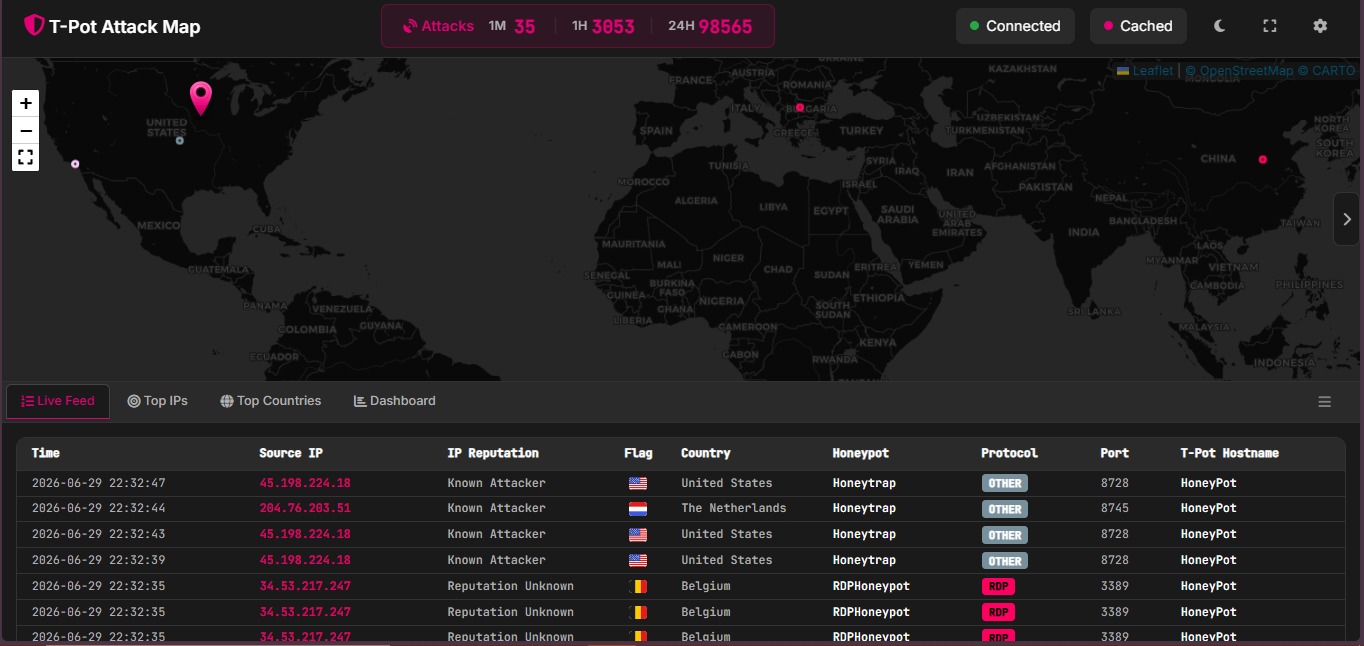Open the OpenStreetMap attribution link

coord(1239,71)
